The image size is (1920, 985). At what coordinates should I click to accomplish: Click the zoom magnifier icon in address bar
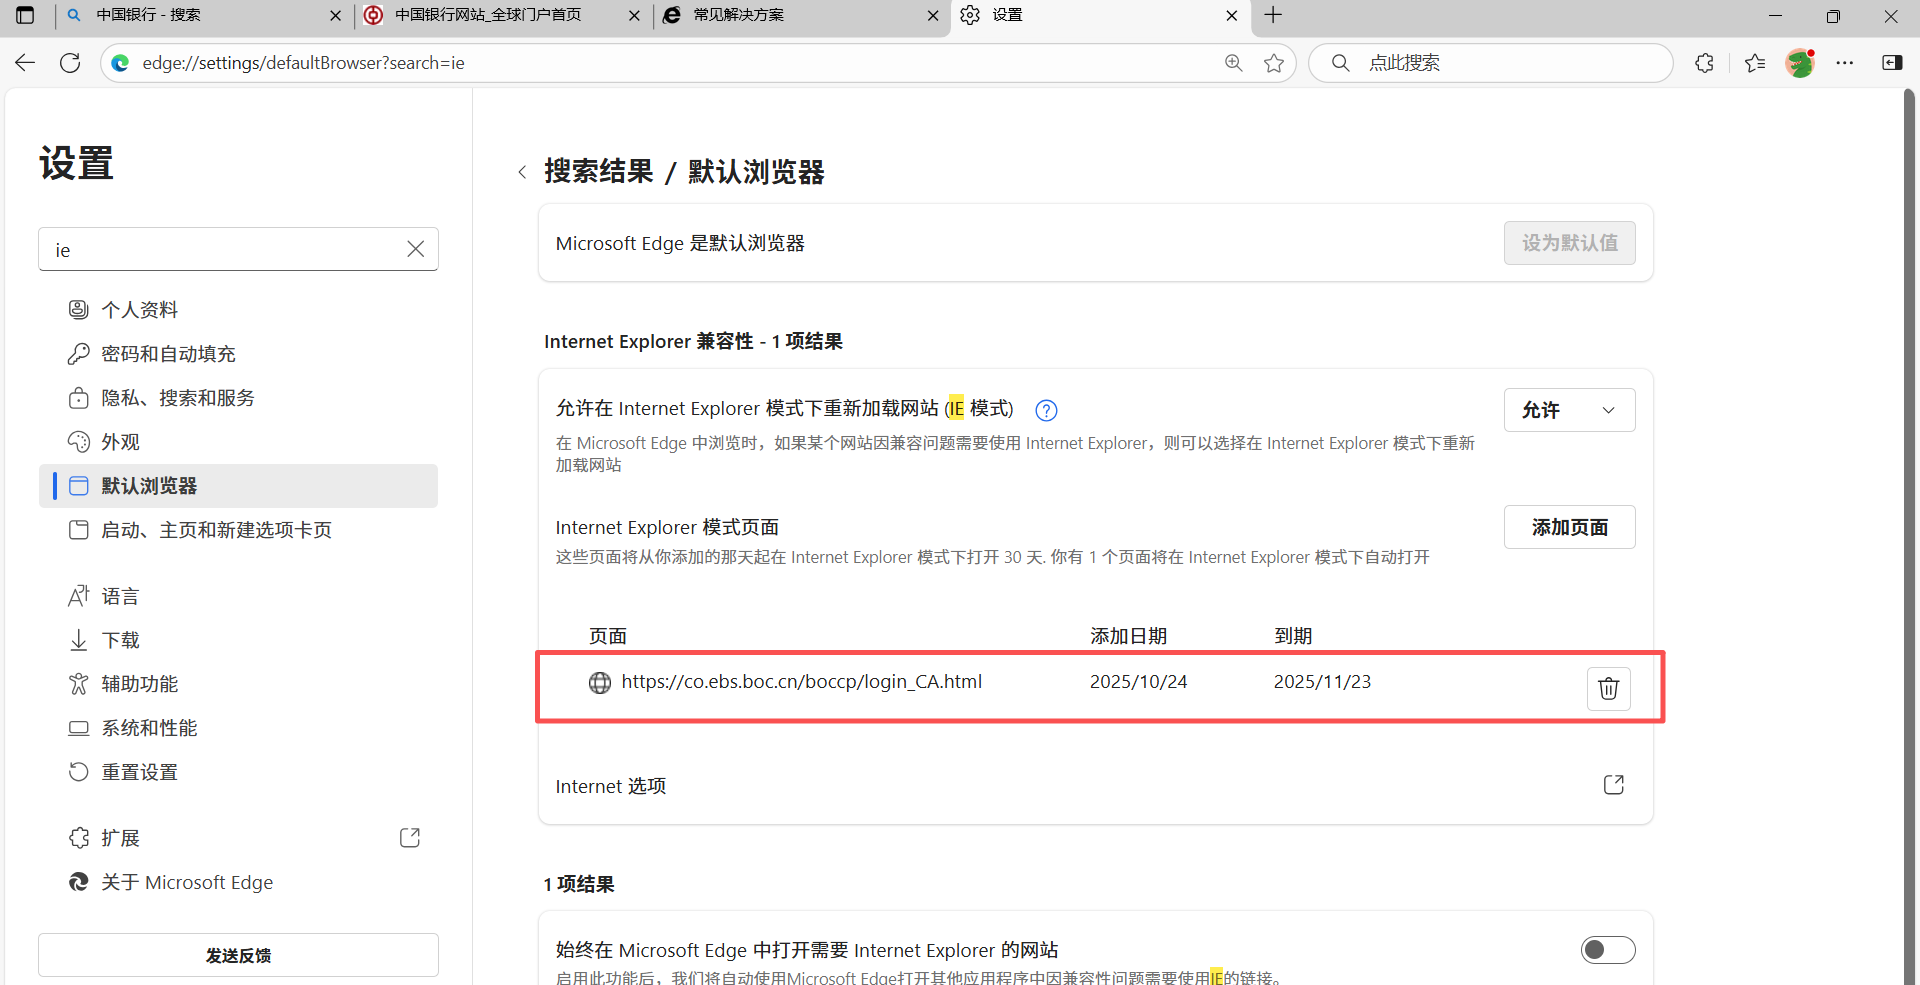[1234, 63]
